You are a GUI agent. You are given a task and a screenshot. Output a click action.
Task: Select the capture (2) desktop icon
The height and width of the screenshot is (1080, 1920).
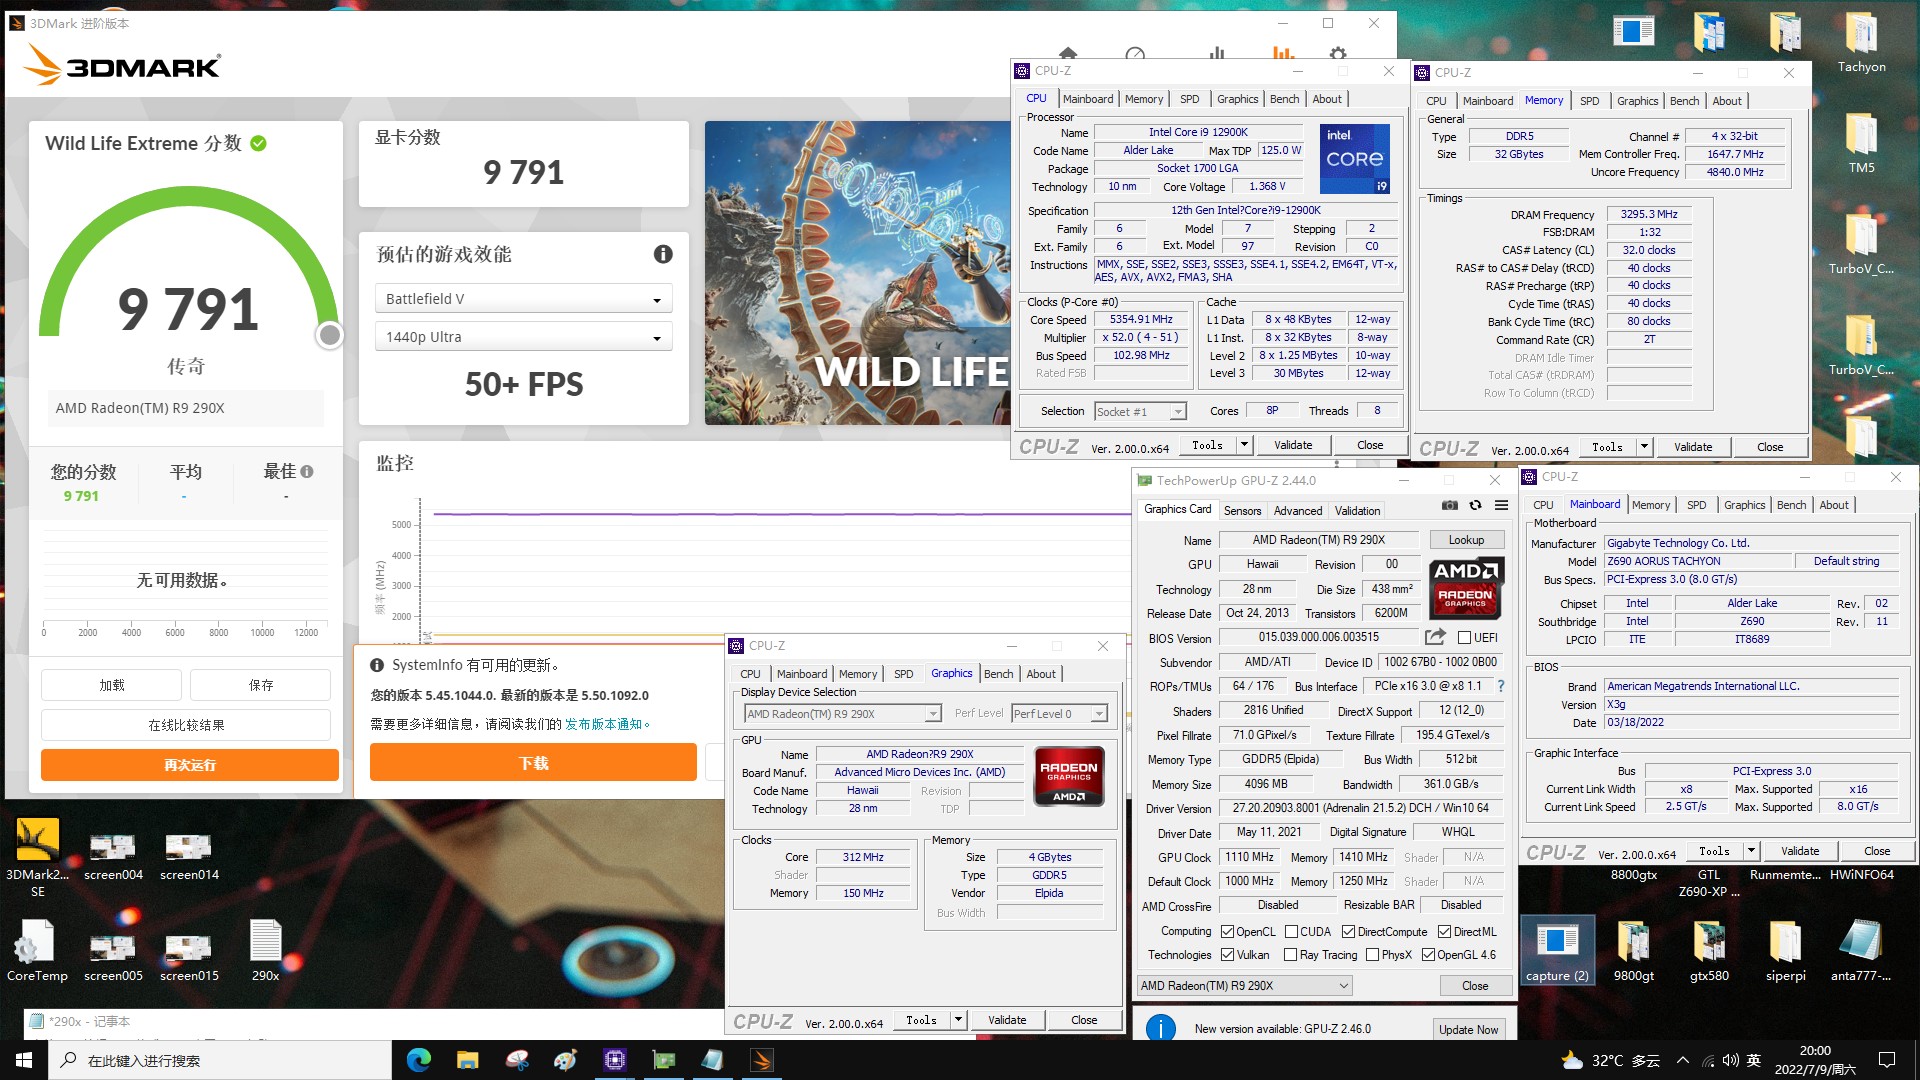pyautogui.click(x=1557, y=952)
